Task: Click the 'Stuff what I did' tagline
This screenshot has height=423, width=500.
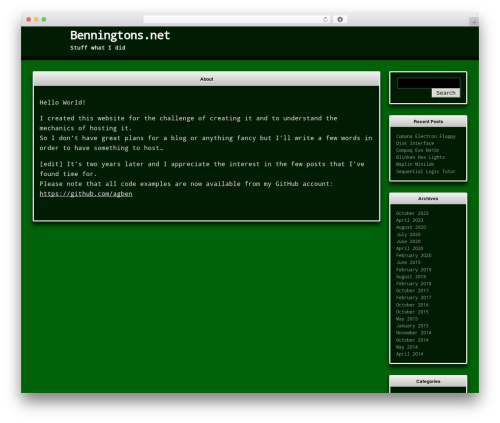Action: click(98, 48)
